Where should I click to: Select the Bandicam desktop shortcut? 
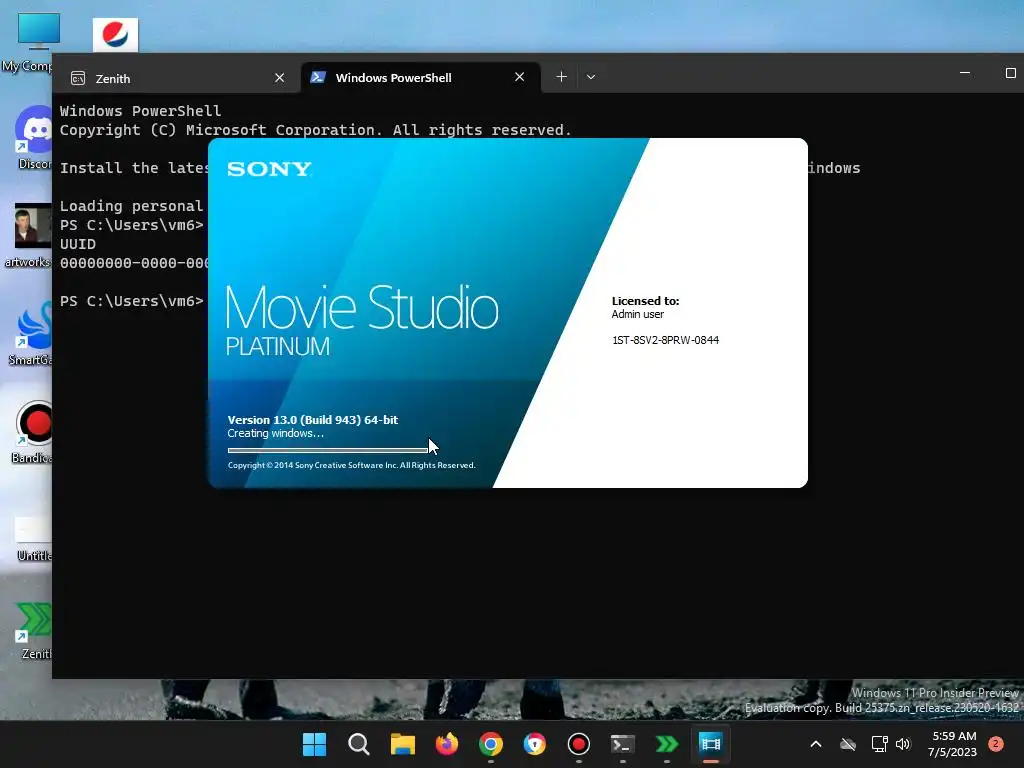tap(33, 431)
